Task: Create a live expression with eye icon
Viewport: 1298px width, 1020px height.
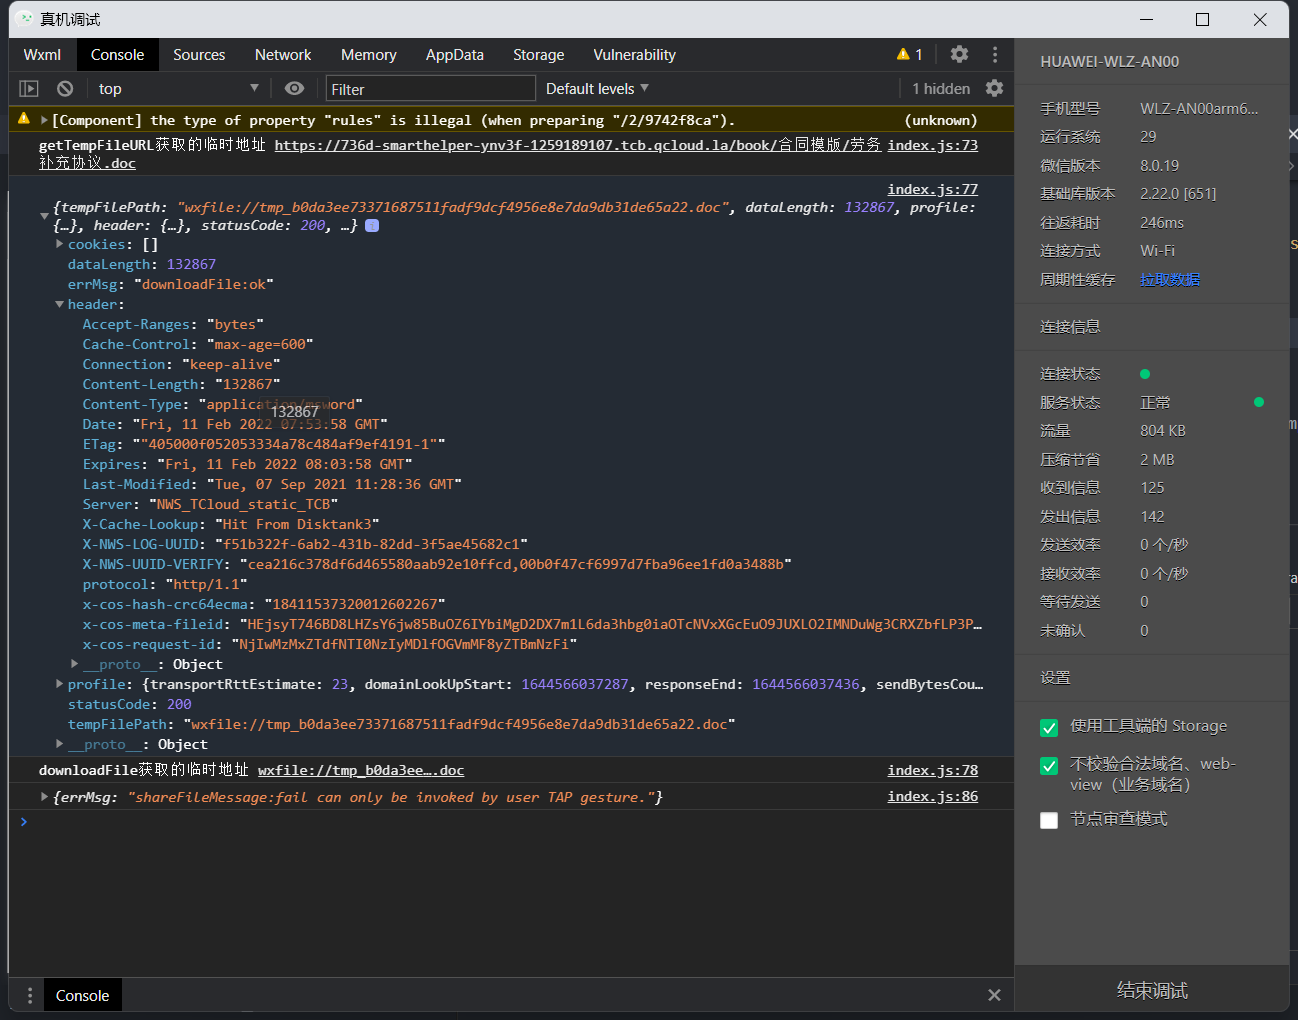Action: (x=294, y=88)
